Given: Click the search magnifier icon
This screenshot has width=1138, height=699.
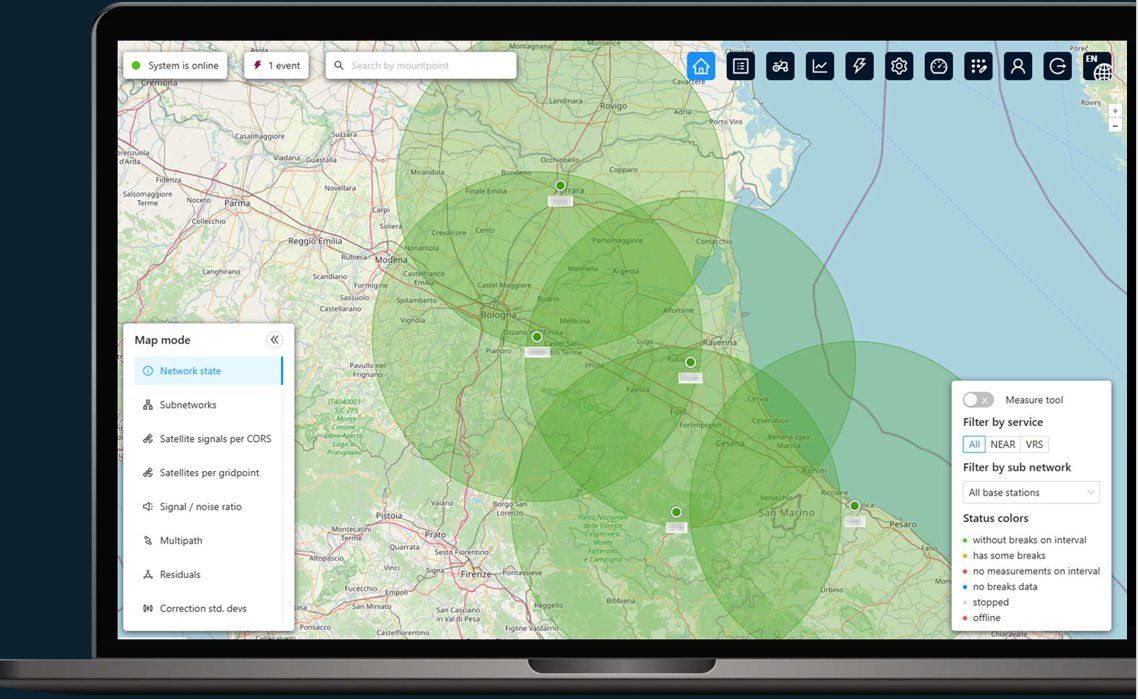Looking at the screenshot, I should coord(338,65).
